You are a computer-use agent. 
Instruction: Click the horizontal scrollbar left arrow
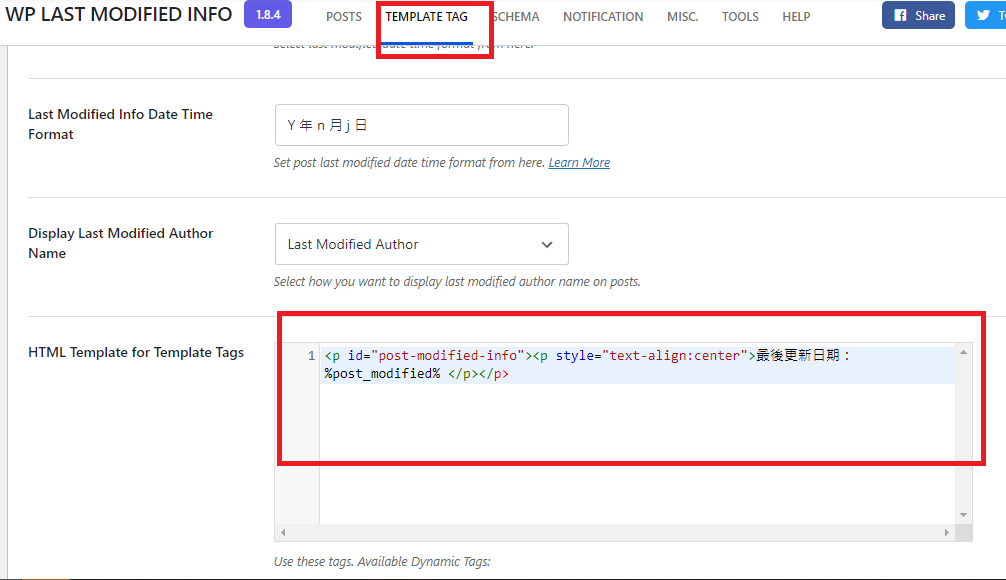(283, 533)
